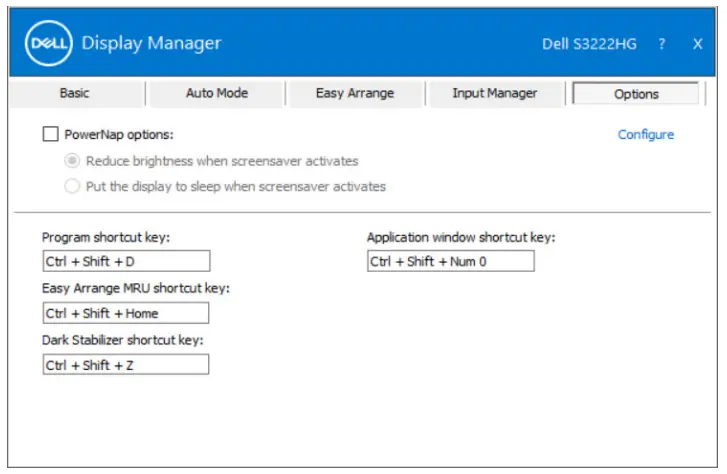Close the Display Manager window
This screenshot has height=474, width=727.
click(x=697, y=44)
